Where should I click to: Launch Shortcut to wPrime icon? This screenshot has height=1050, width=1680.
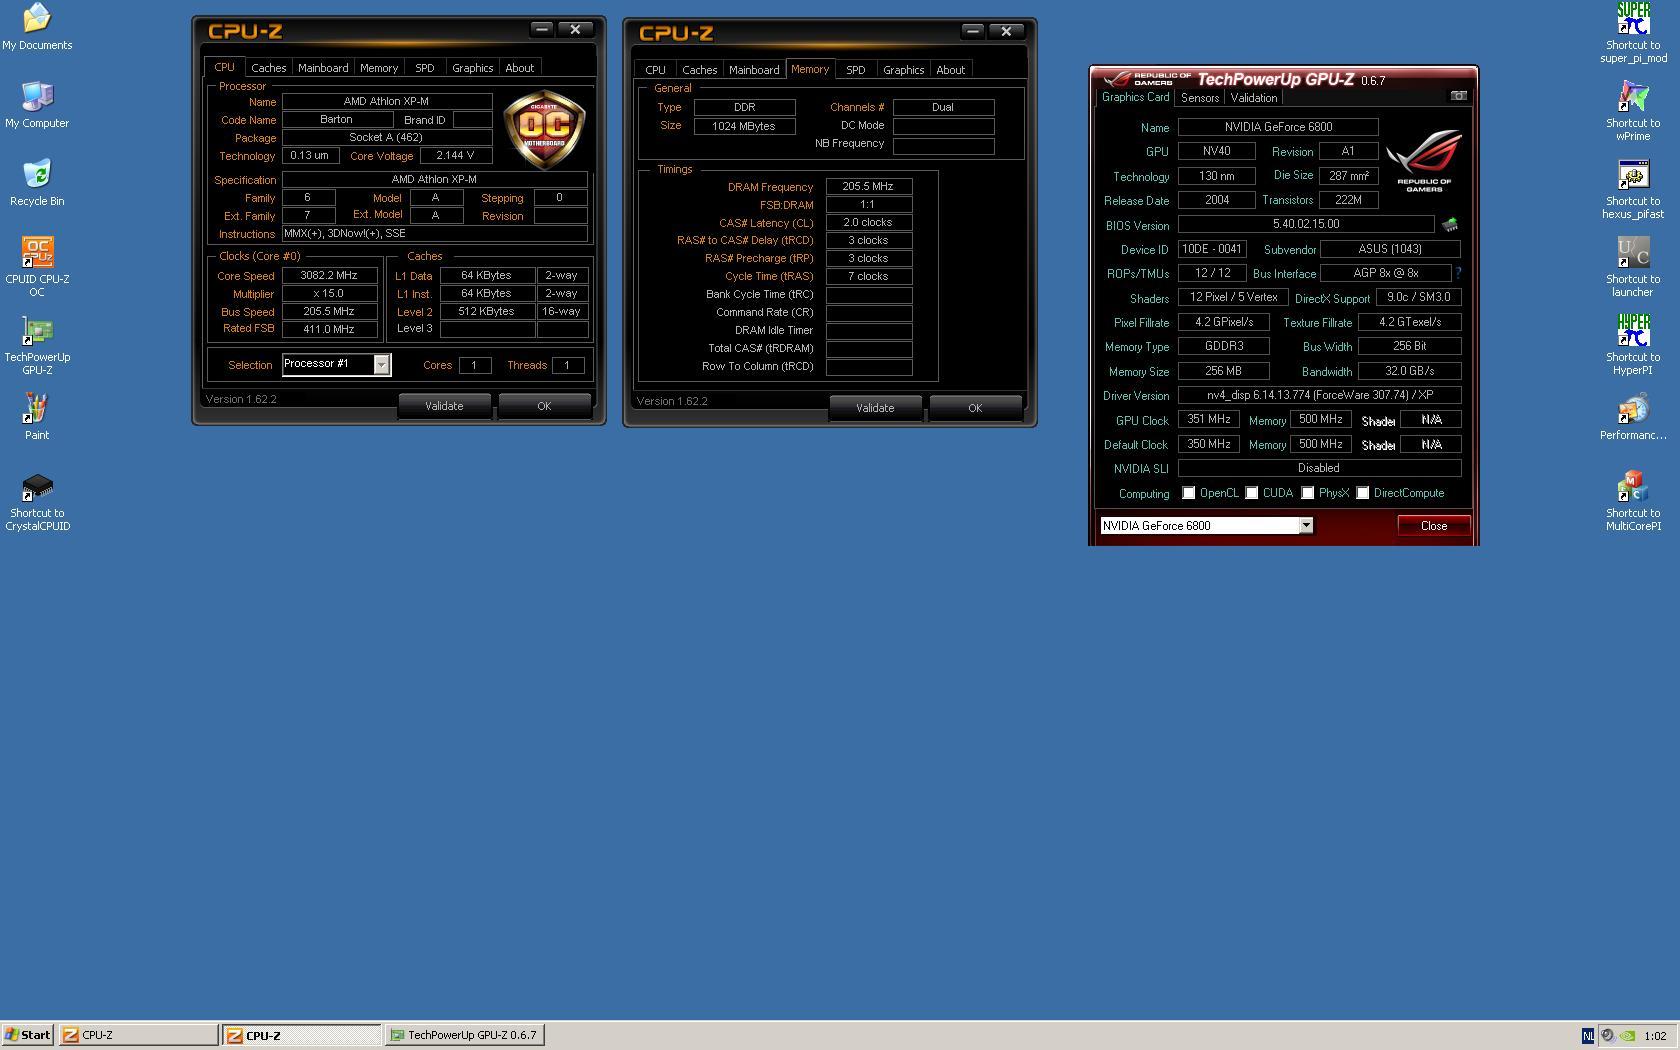tap(1633, 110)
